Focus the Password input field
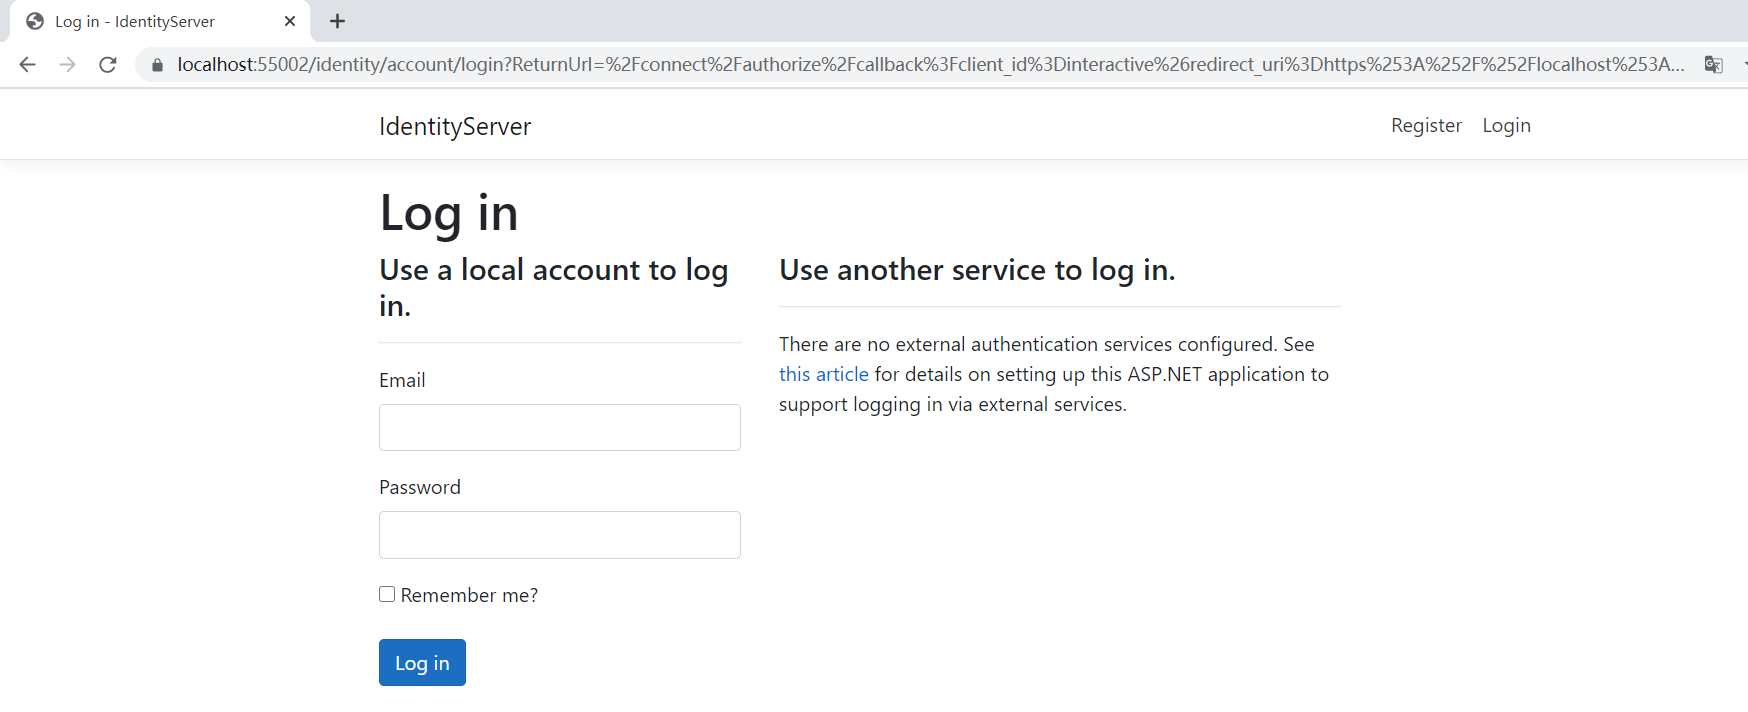Image resolution: width=1748 pixels, height=712 pixels. click(x=560, y=535)
